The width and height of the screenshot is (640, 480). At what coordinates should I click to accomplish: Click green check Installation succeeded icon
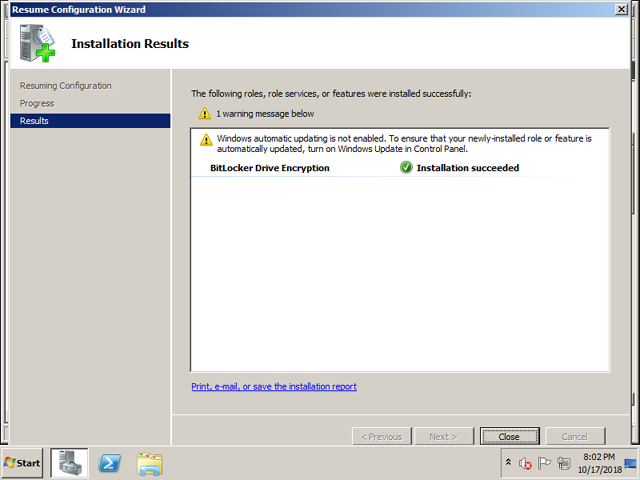[x=406, y=167]
